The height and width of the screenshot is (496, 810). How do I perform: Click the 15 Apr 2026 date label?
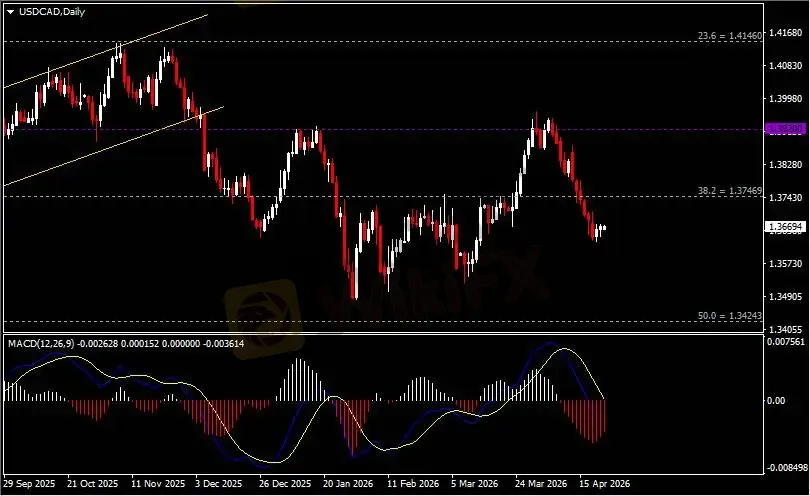604,484
